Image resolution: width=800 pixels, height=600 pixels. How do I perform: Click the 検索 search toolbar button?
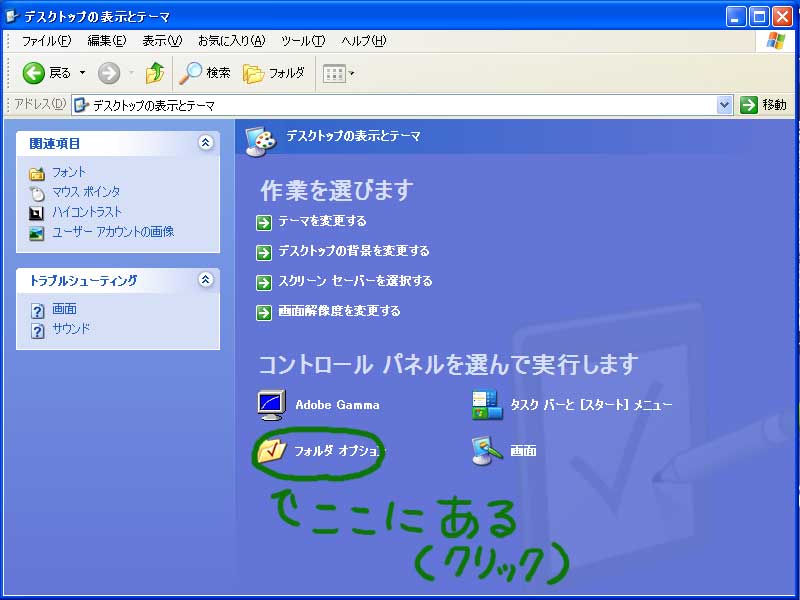tap(205, 73)
